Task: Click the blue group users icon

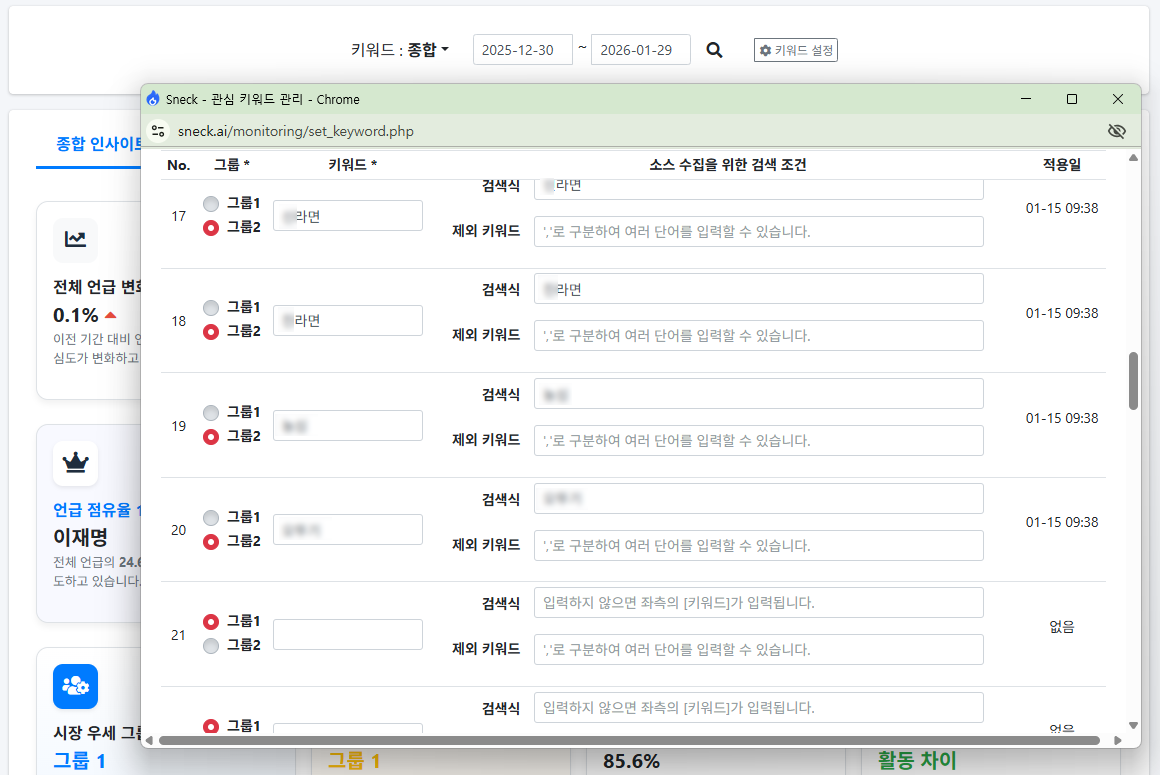Action: [75, 686]
